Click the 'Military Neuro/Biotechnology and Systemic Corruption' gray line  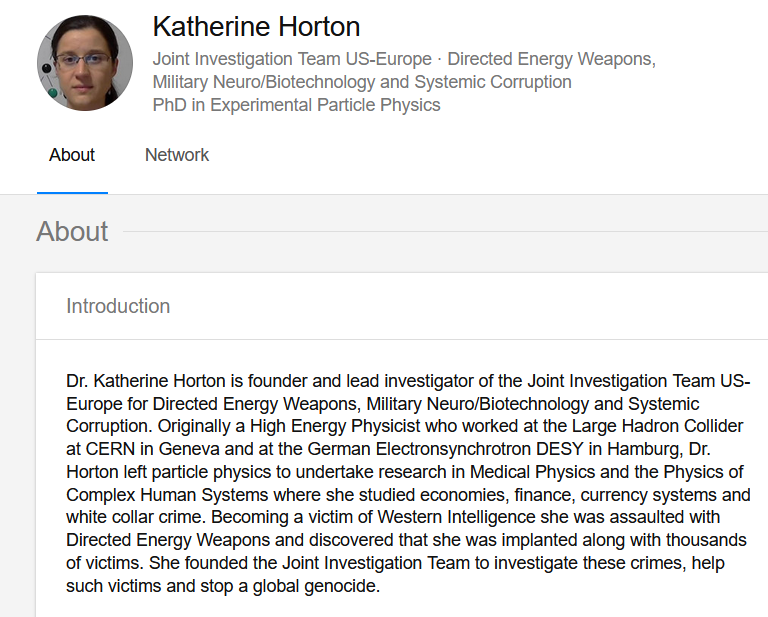362,82
